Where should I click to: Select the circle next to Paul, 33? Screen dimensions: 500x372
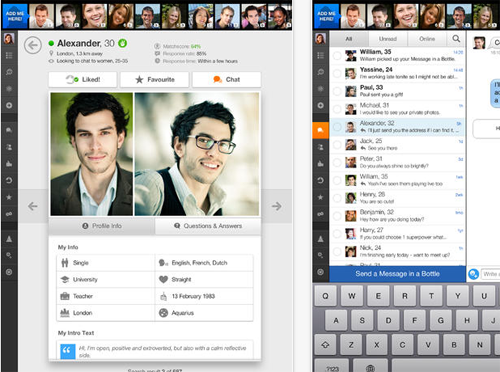[337, 91]
